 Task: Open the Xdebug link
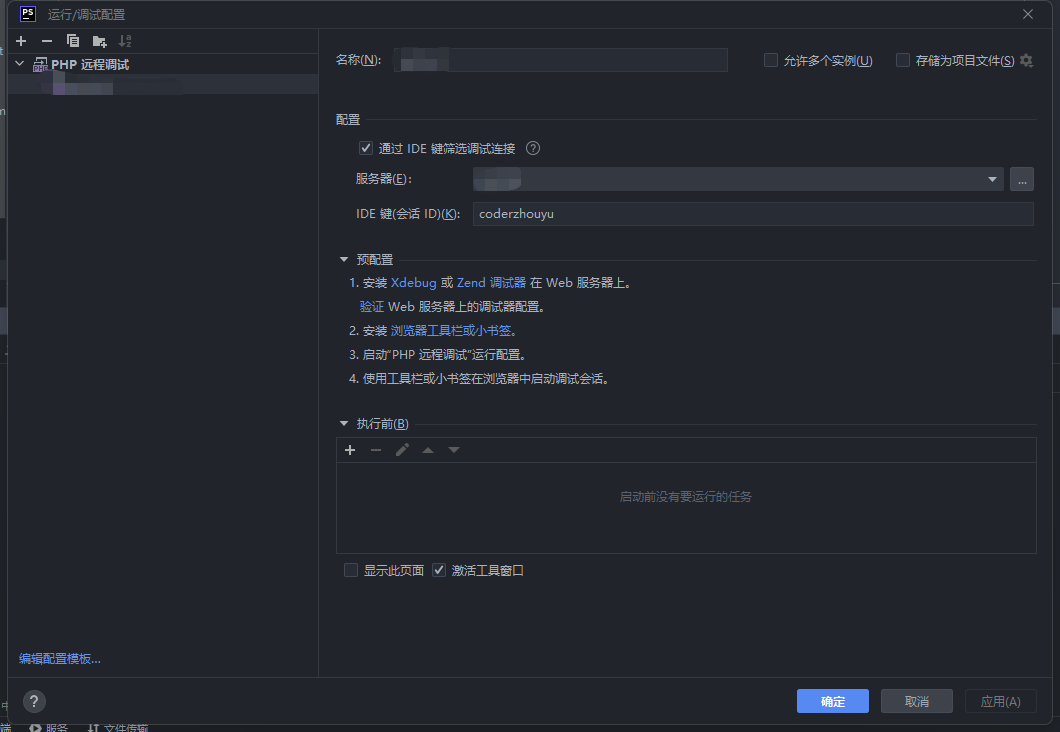pyautogui.click(x=414, y=283)
